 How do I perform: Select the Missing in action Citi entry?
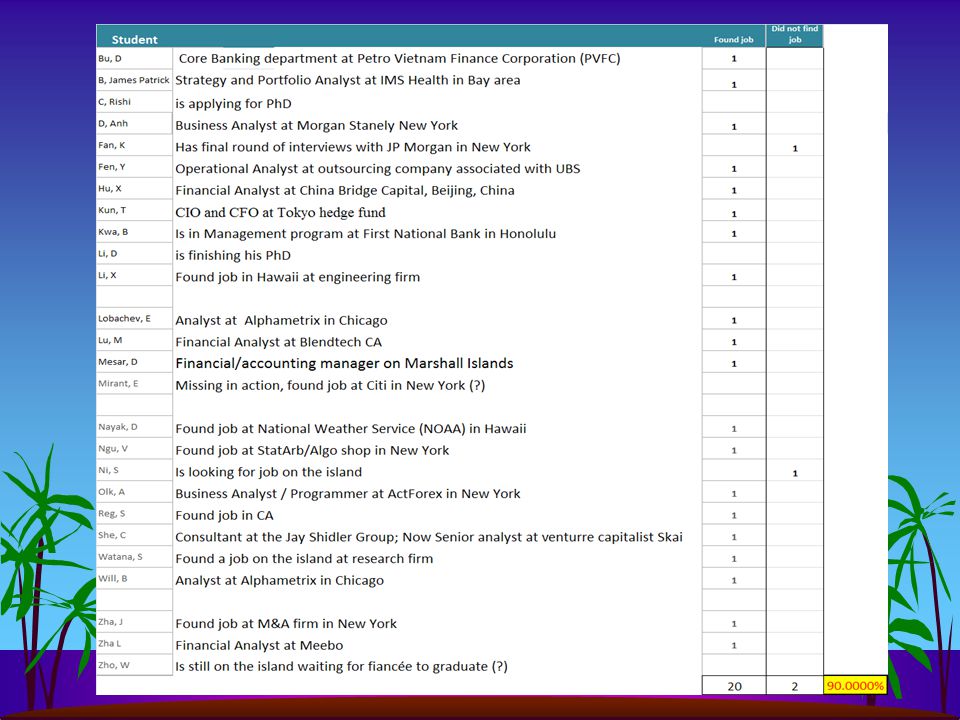(330, 386)
